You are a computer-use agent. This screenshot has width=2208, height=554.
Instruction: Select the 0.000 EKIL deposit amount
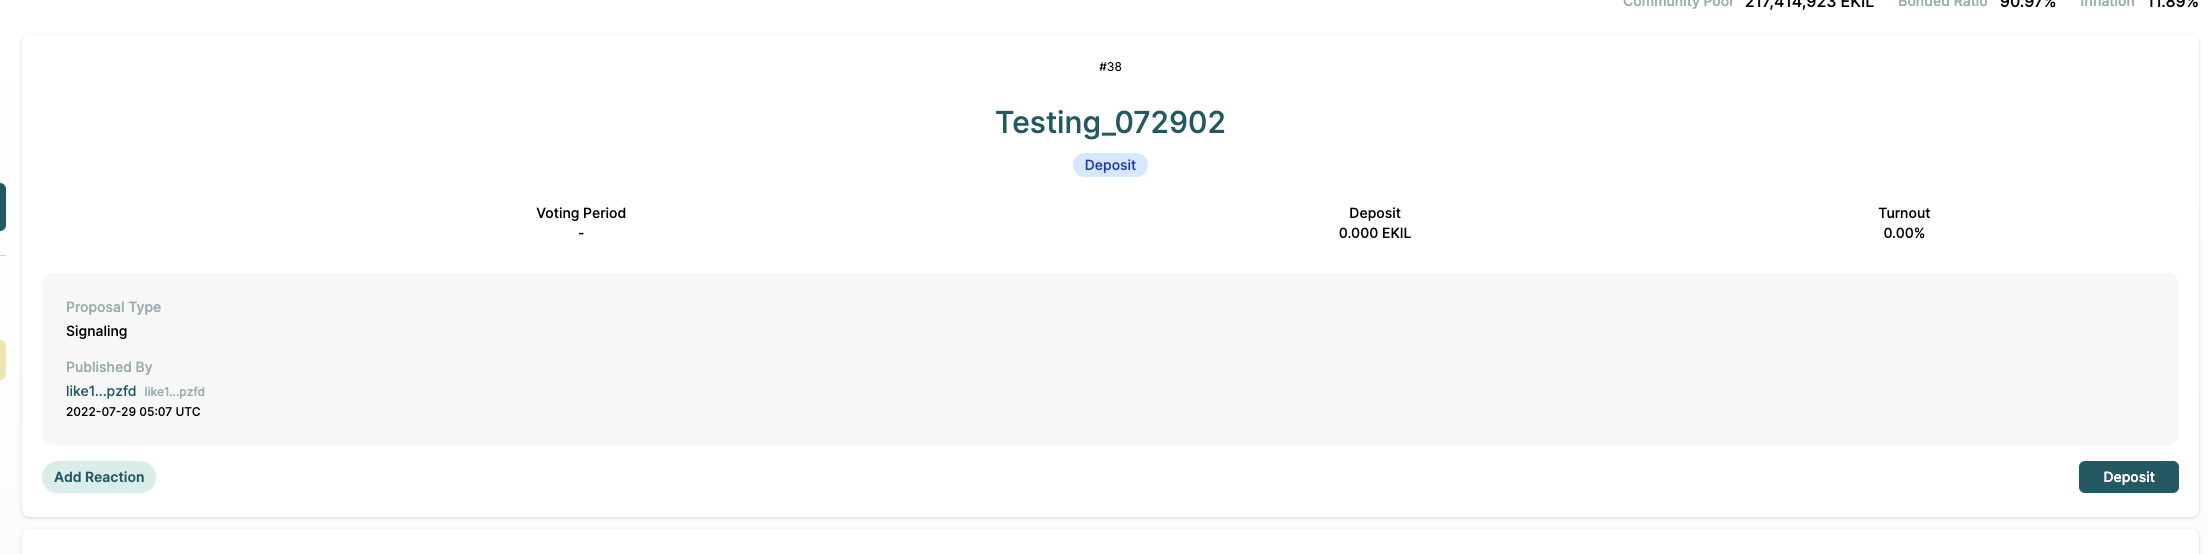(1374, 233)
